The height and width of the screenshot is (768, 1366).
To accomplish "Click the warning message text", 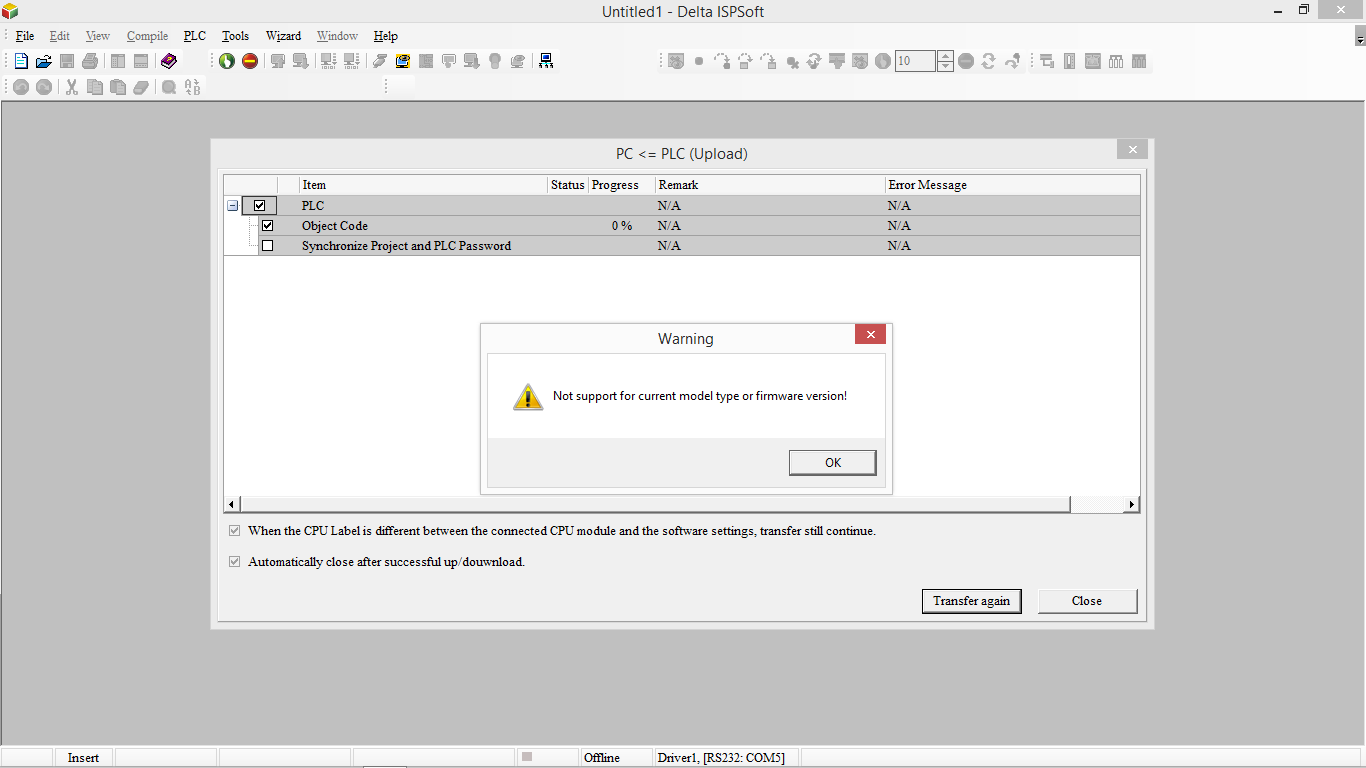I will tap(700, 396).
